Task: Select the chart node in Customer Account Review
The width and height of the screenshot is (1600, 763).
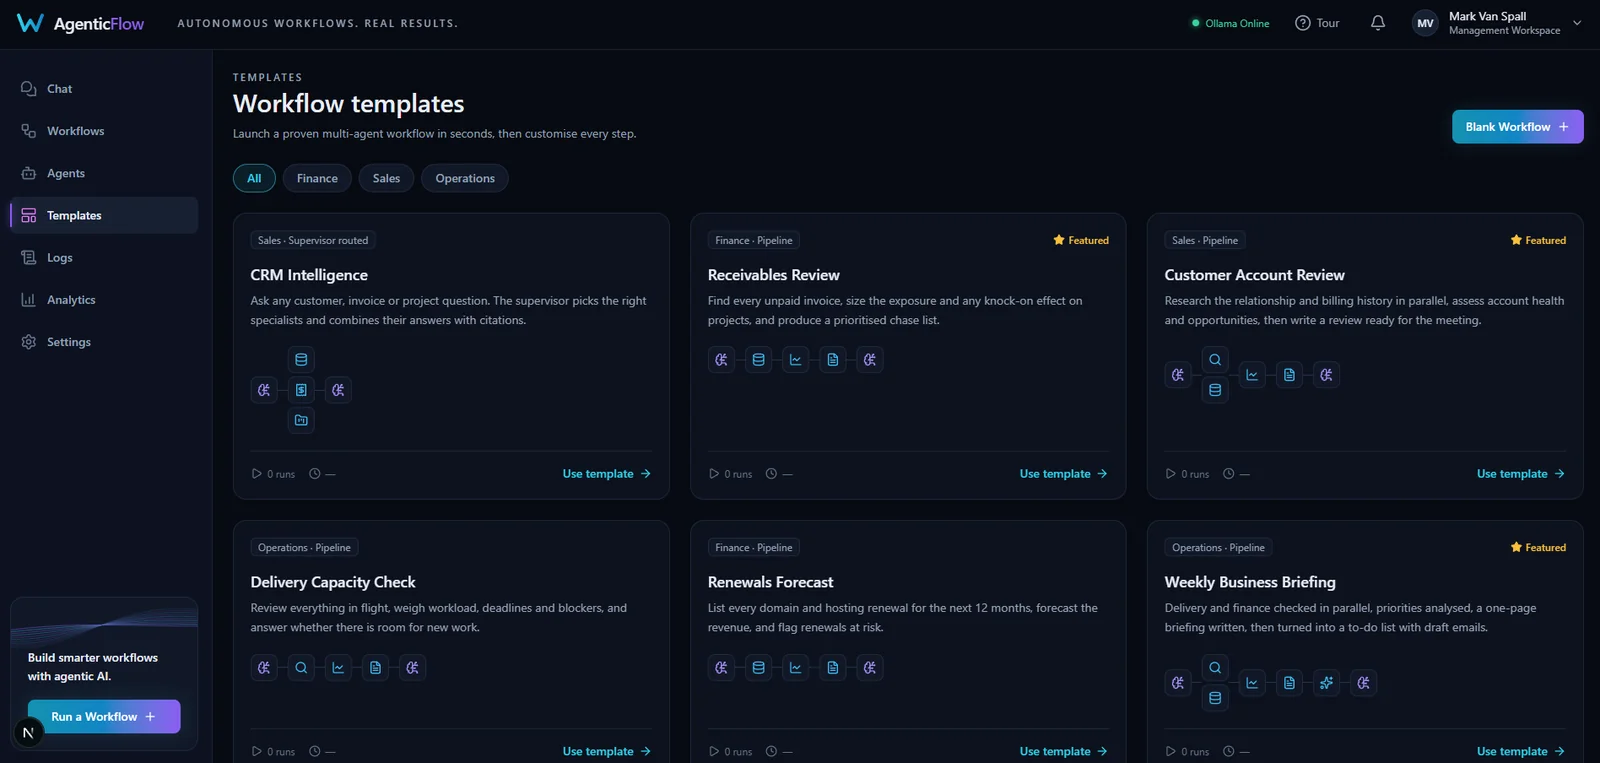Action: (1252, 375)
